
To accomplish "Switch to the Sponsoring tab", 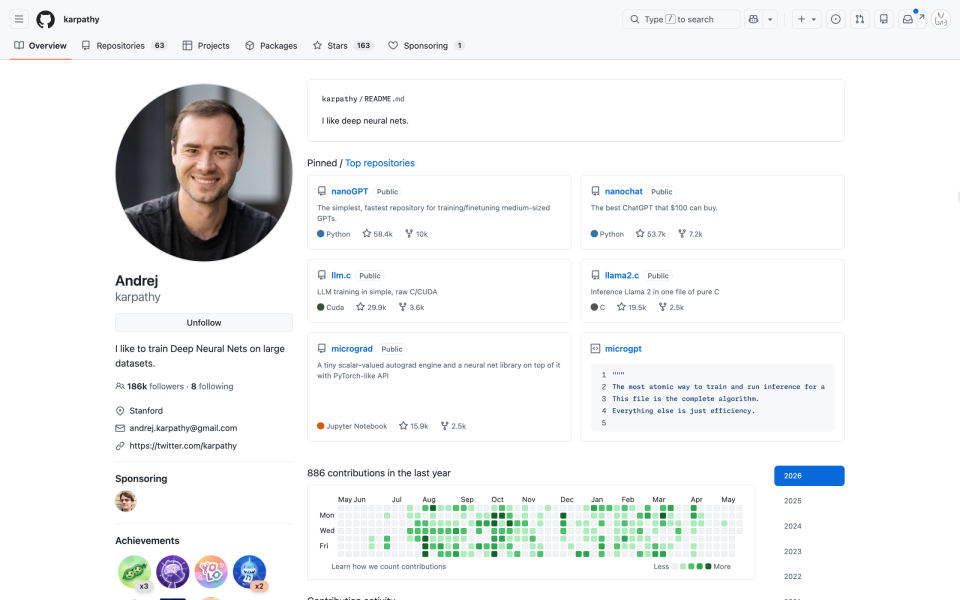I will point(426,45).
